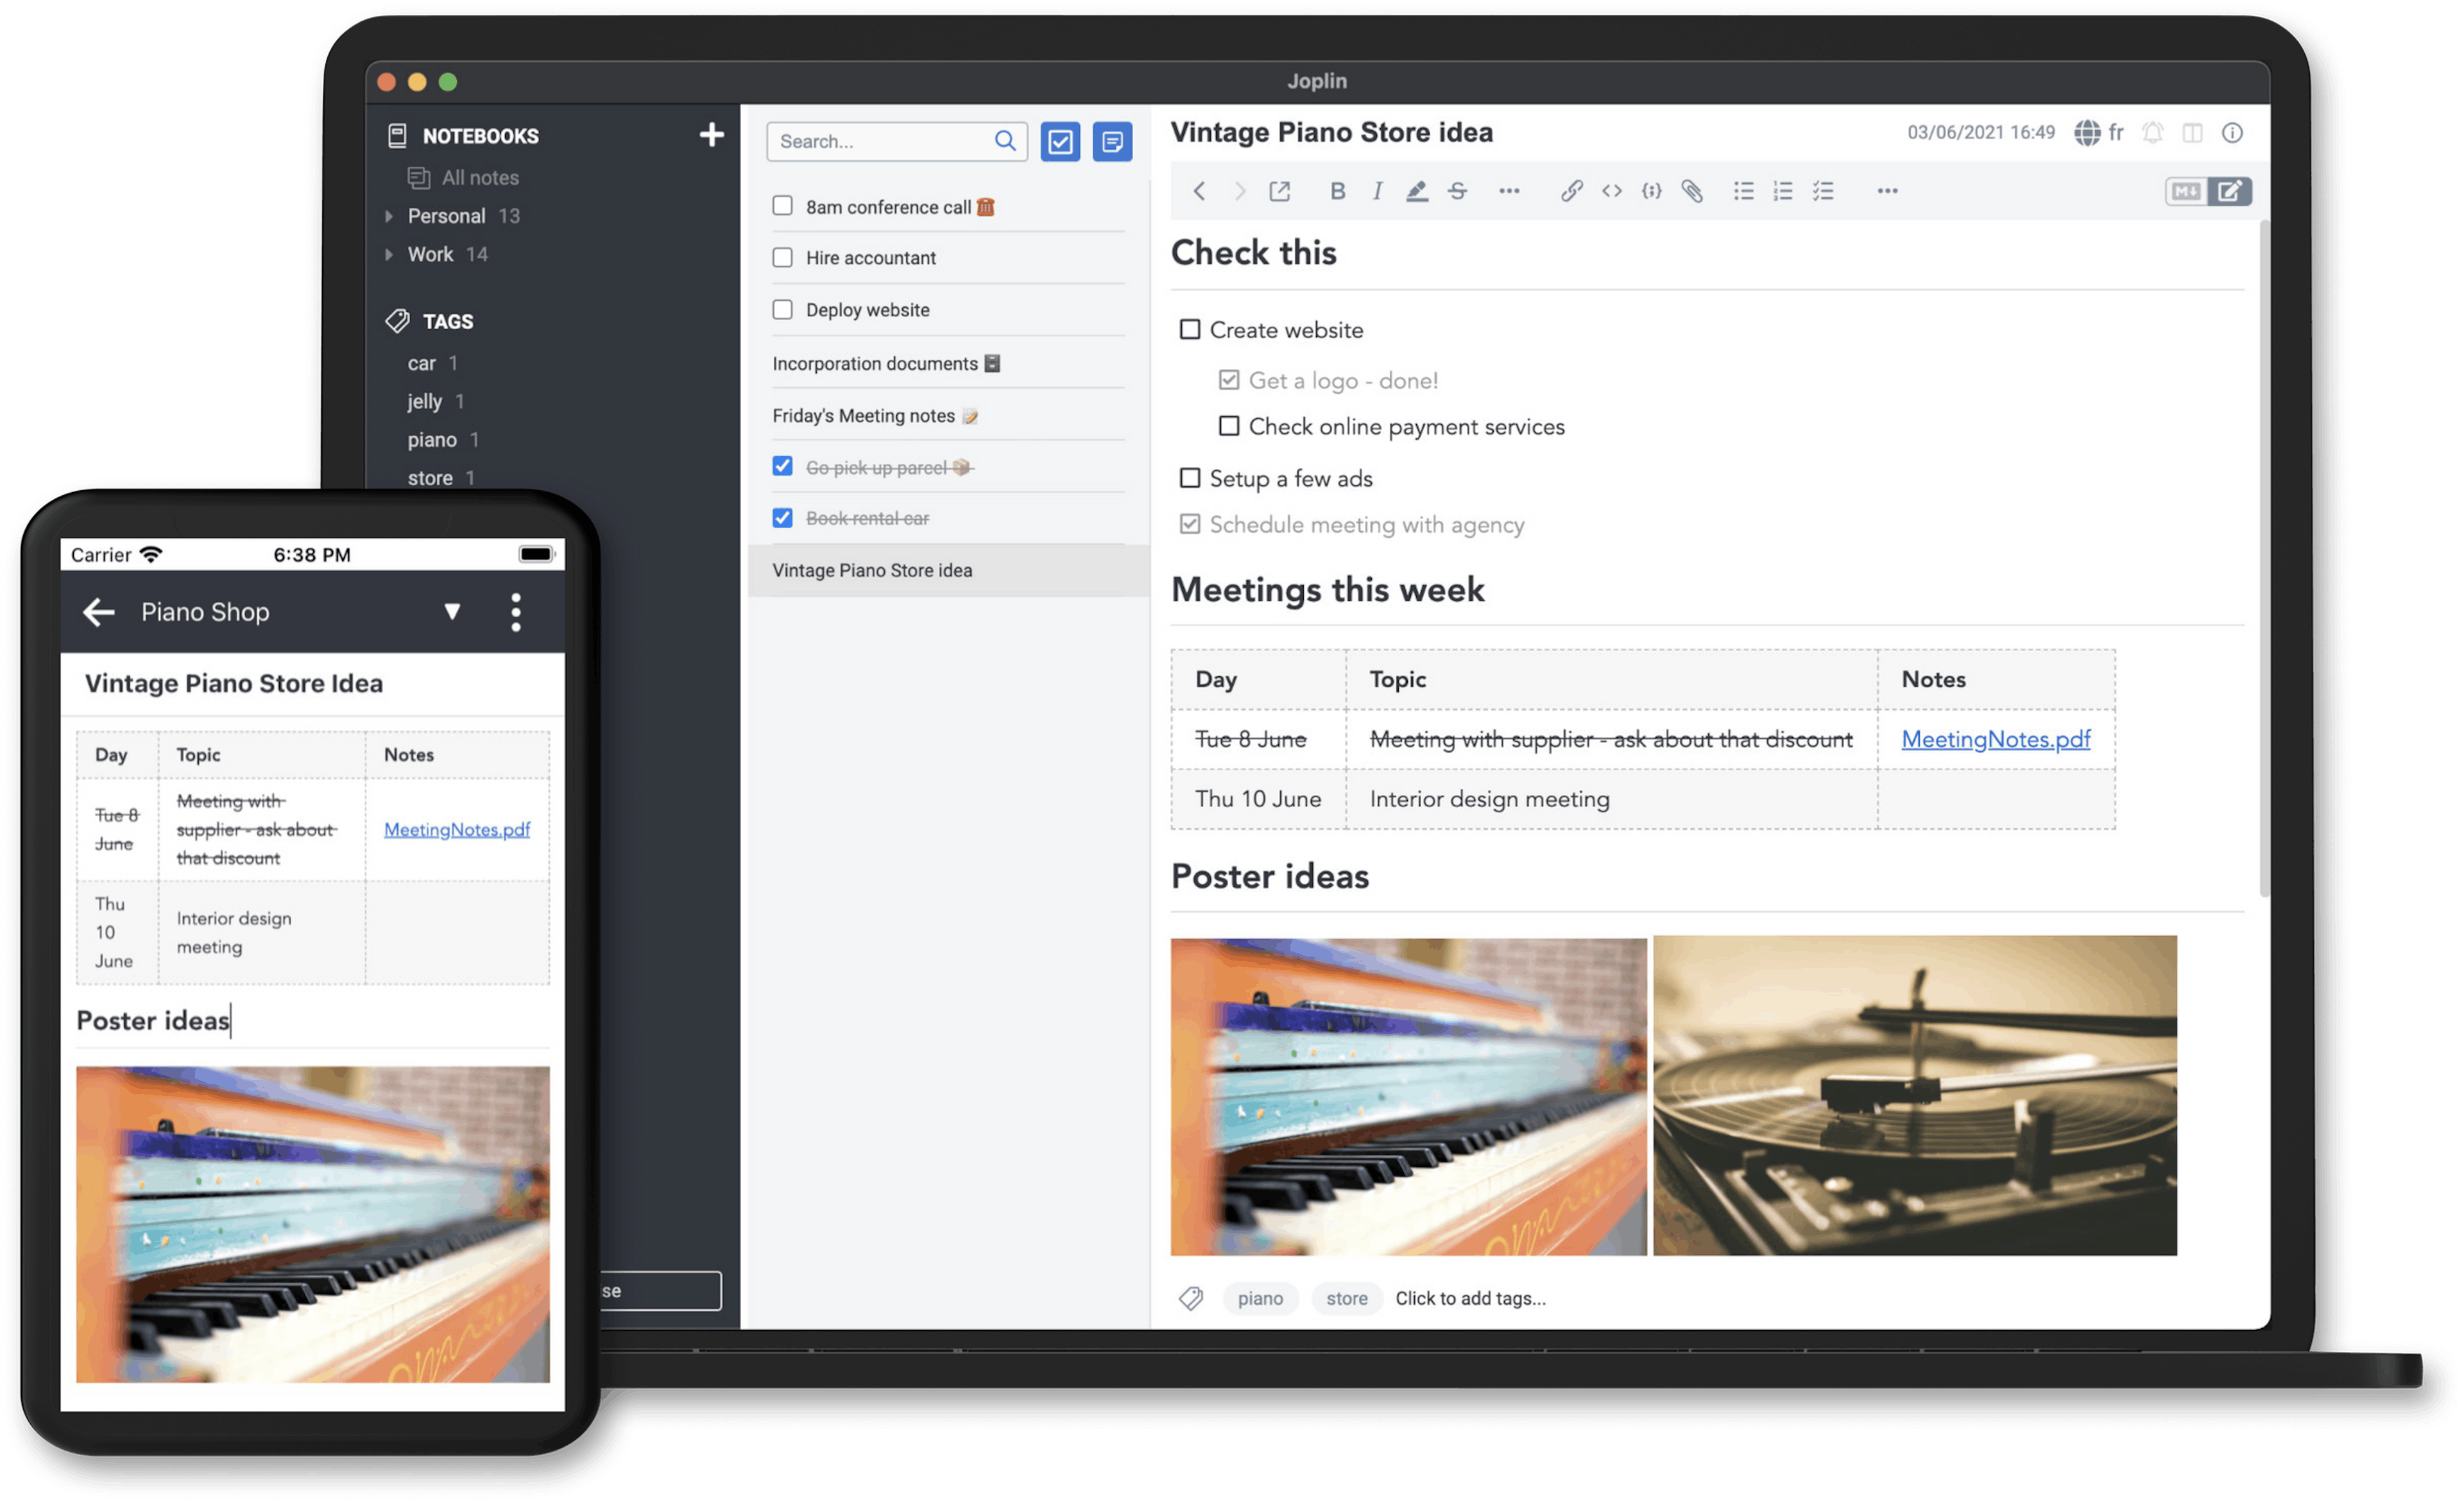Click the hyperlink insertion icon
Image resolution: width=2464 pixels, height=1502 pixels.
coord(1571,190)
